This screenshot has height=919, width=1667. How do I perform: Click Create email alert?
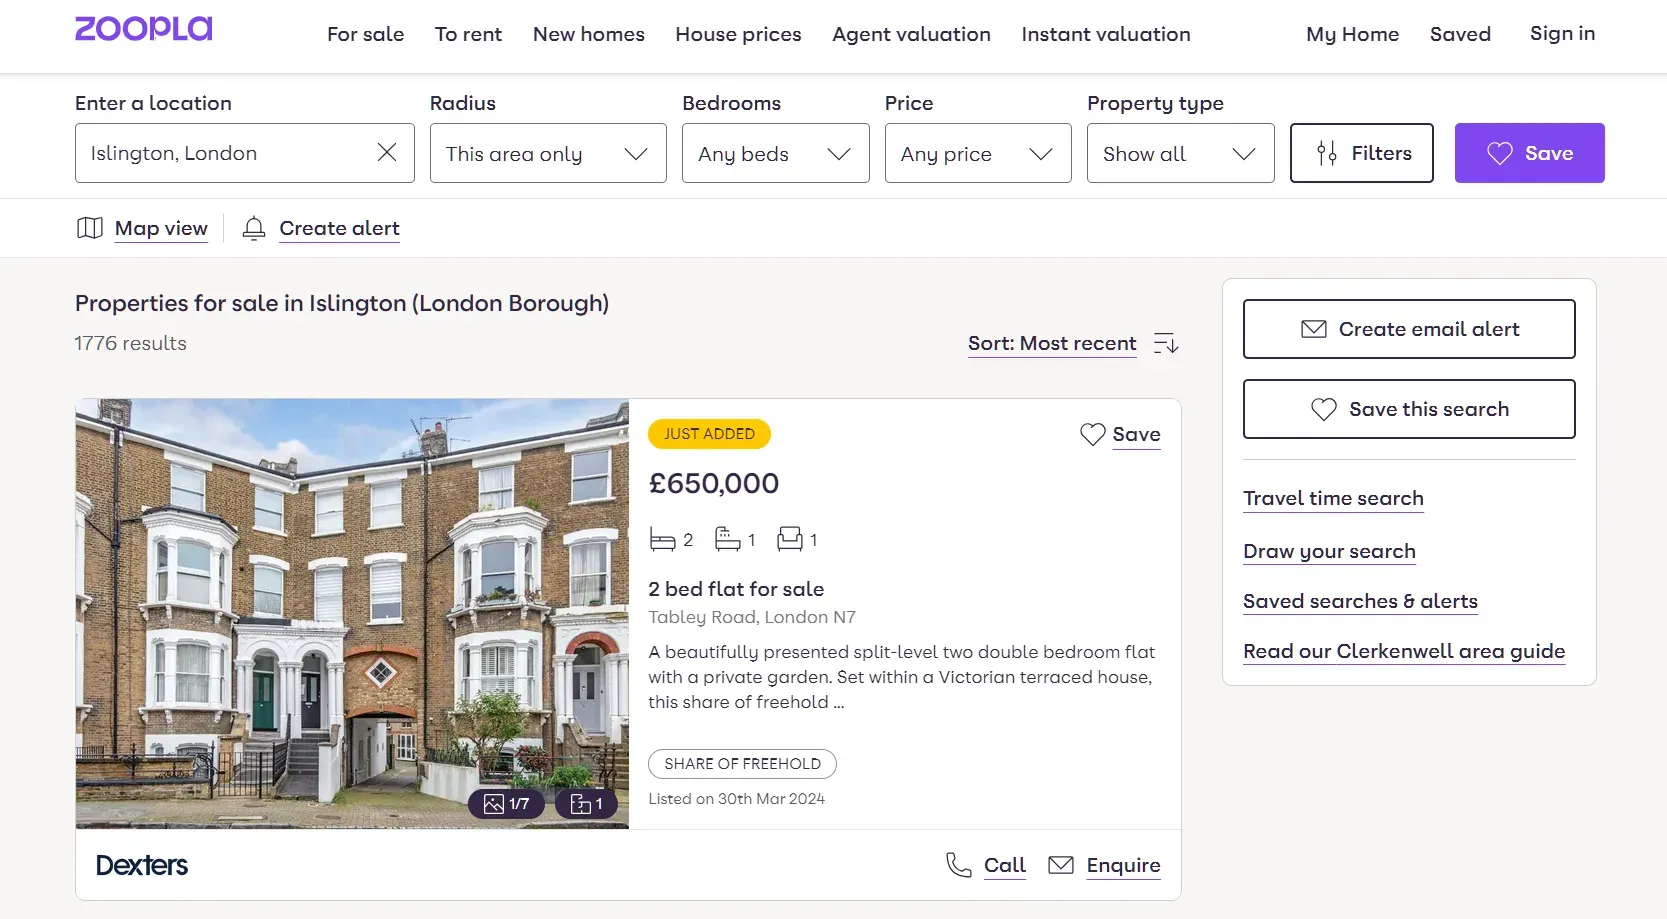(1408, 329)
